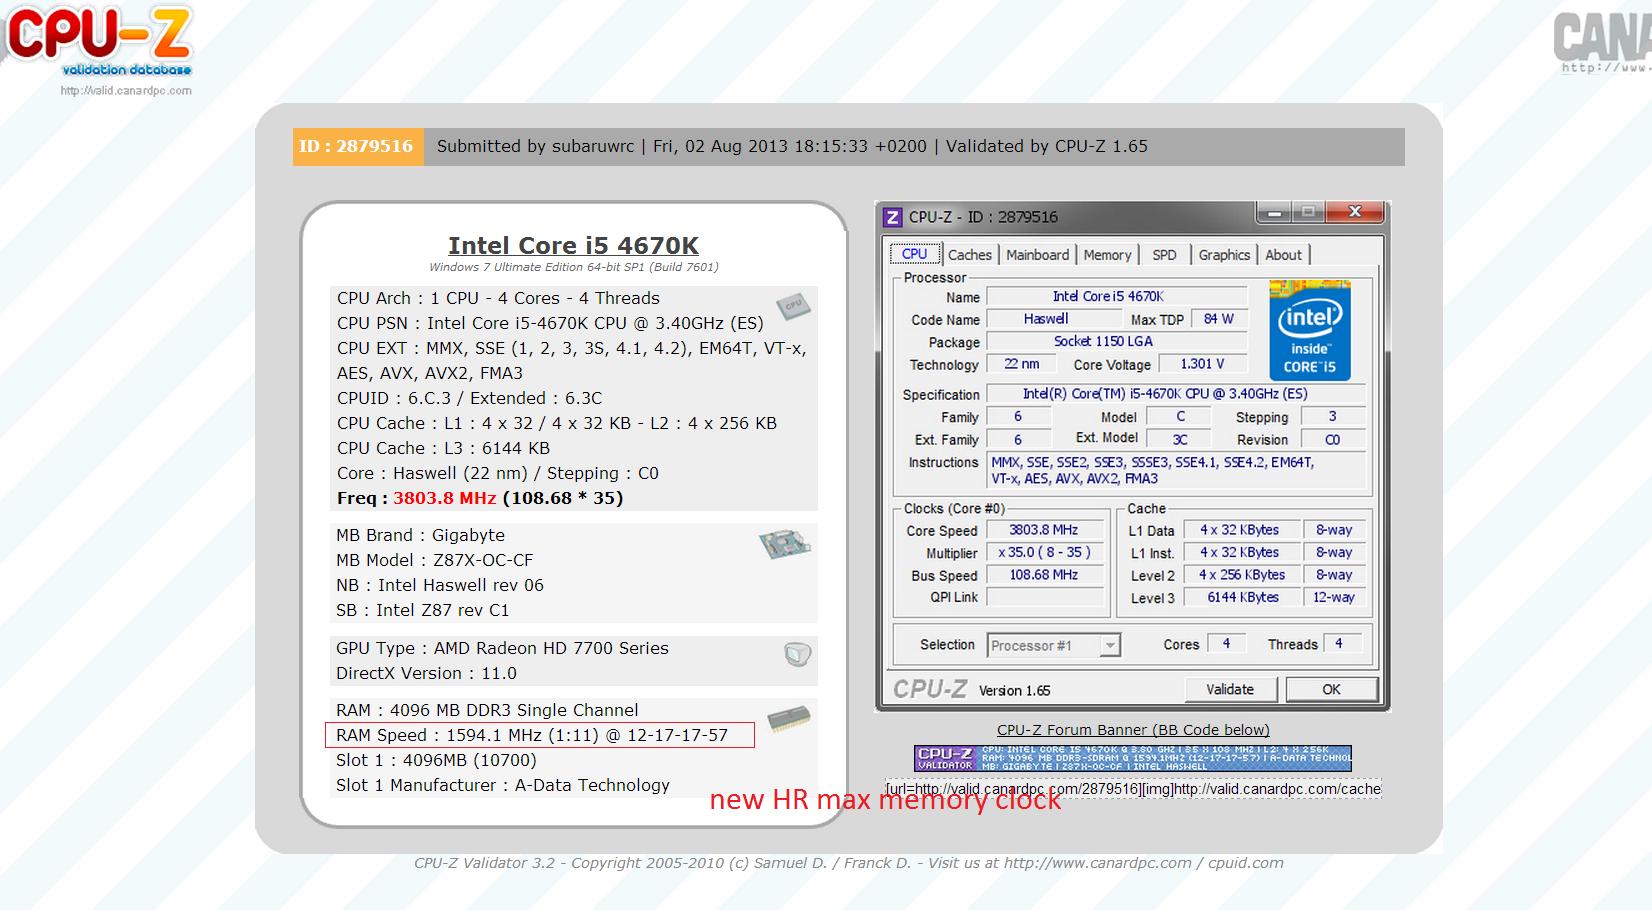
Task: Open the About tab
Action: point(1283,255)
